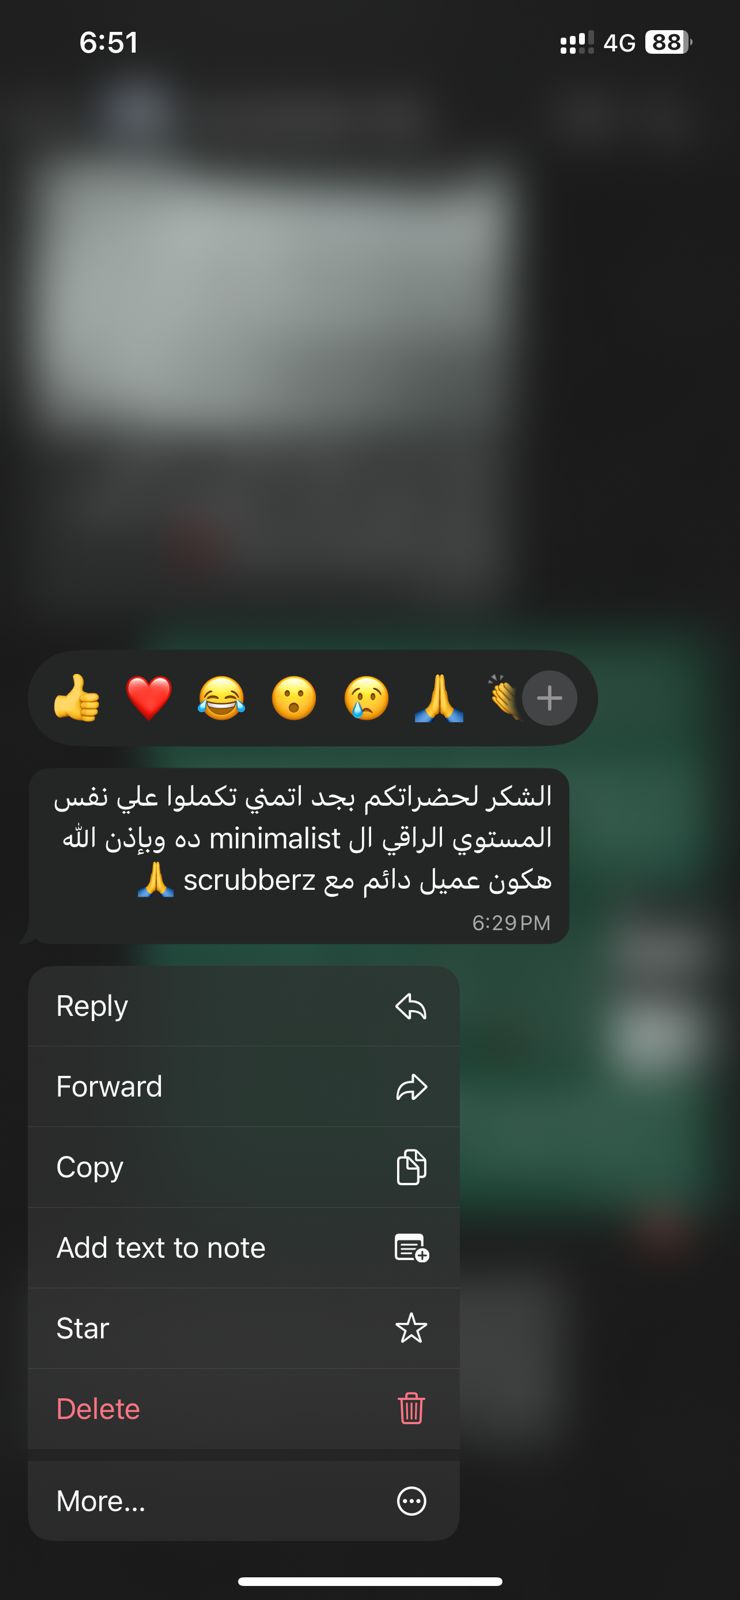
Task: React with the laughing tears emoji
Action: point(221,698)
